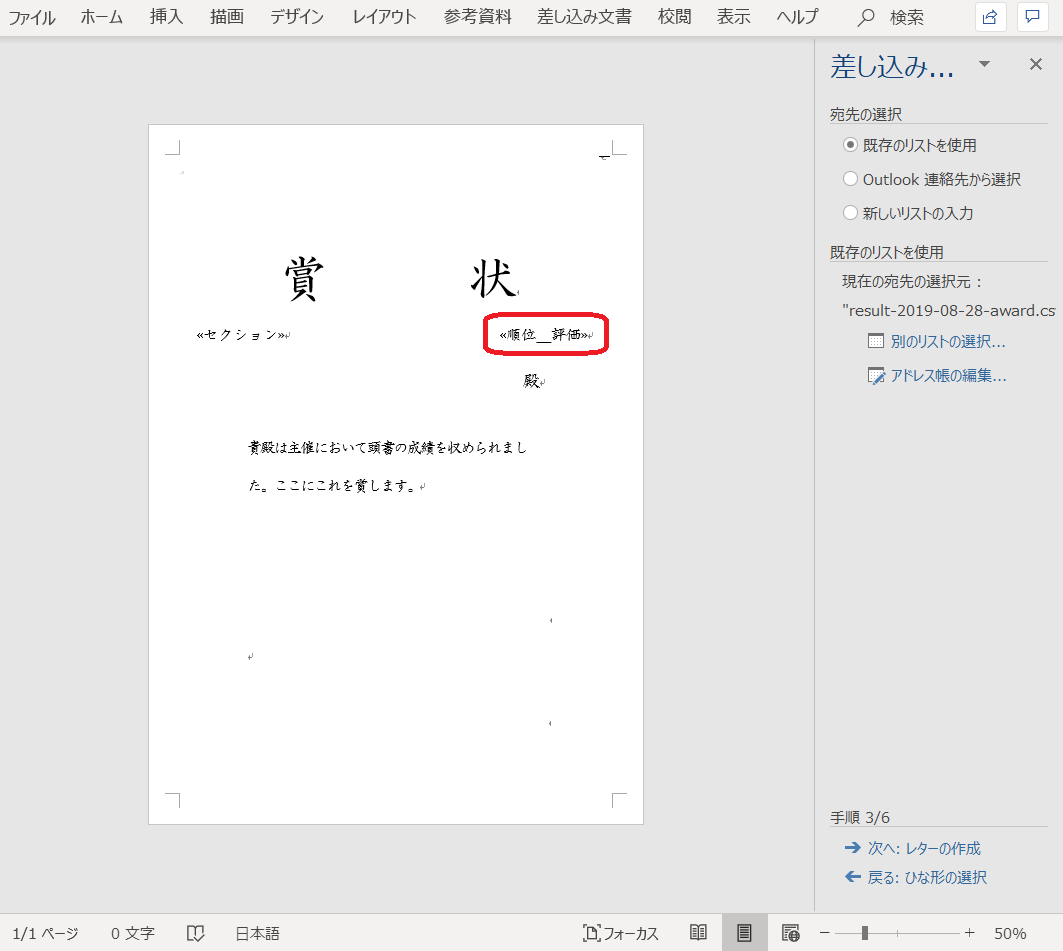Select the 既存のリストを使用 radio button
The width and height of the screenshot is (1063, 951).
(851, 145)
